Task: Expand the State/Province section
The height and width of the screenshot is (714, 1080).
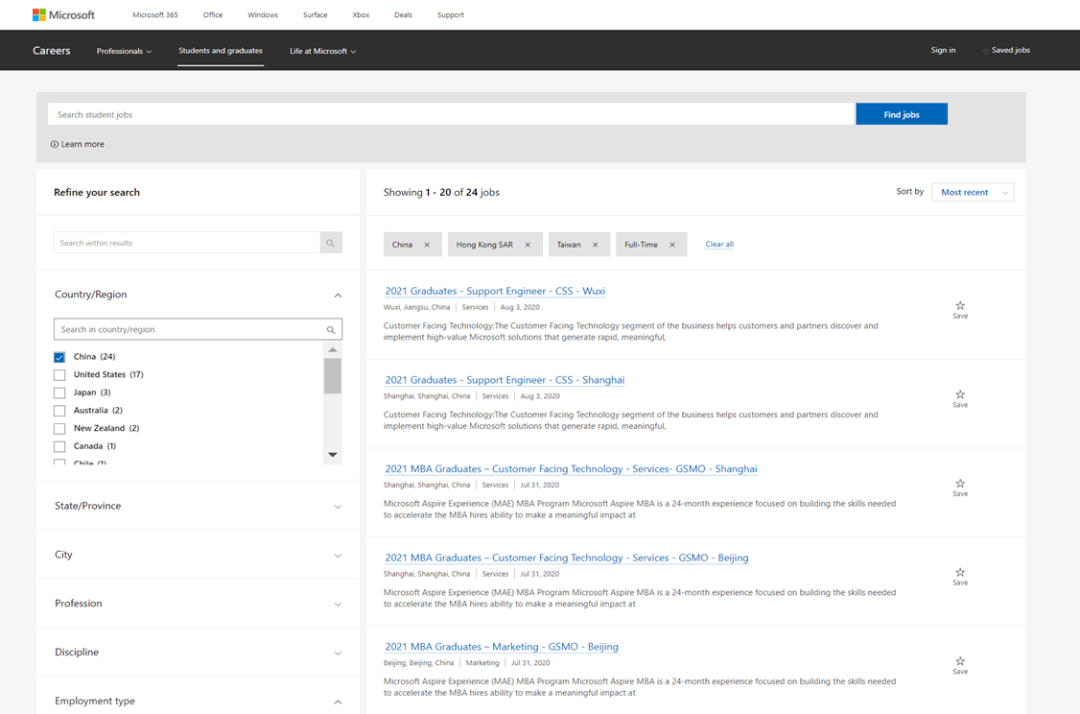Action: pyautogui.click(x=338, y=507)
